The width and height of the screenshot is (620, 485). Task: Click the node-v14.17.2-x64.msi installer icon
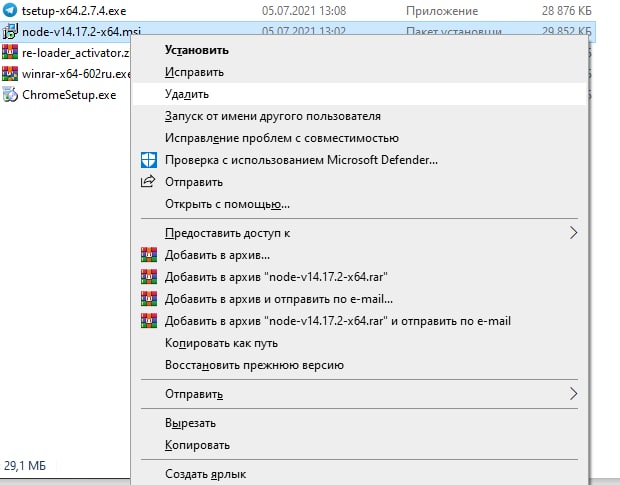tap(10, 31)
